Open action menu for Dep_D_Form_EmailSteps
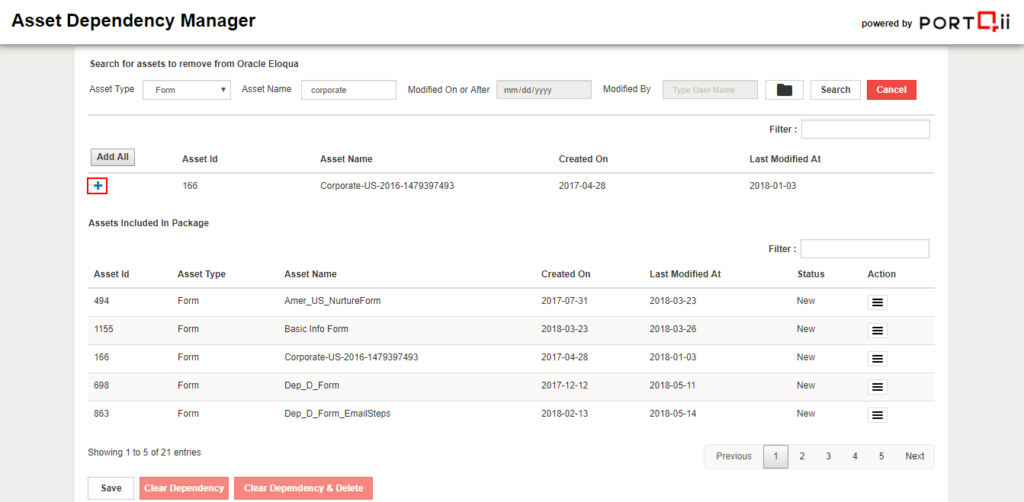The width and height of the screenshot is (1024, 502). (x=877, y=414)
